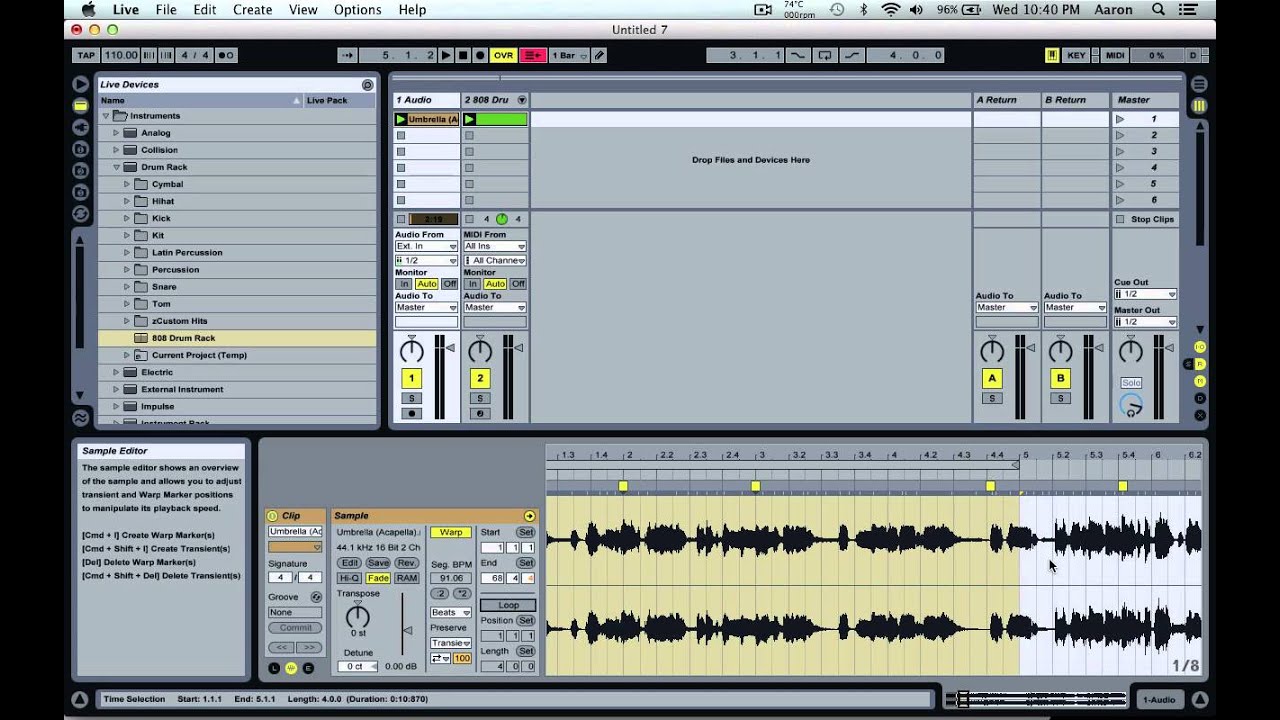Click the groove hot-swap icon

316,597
